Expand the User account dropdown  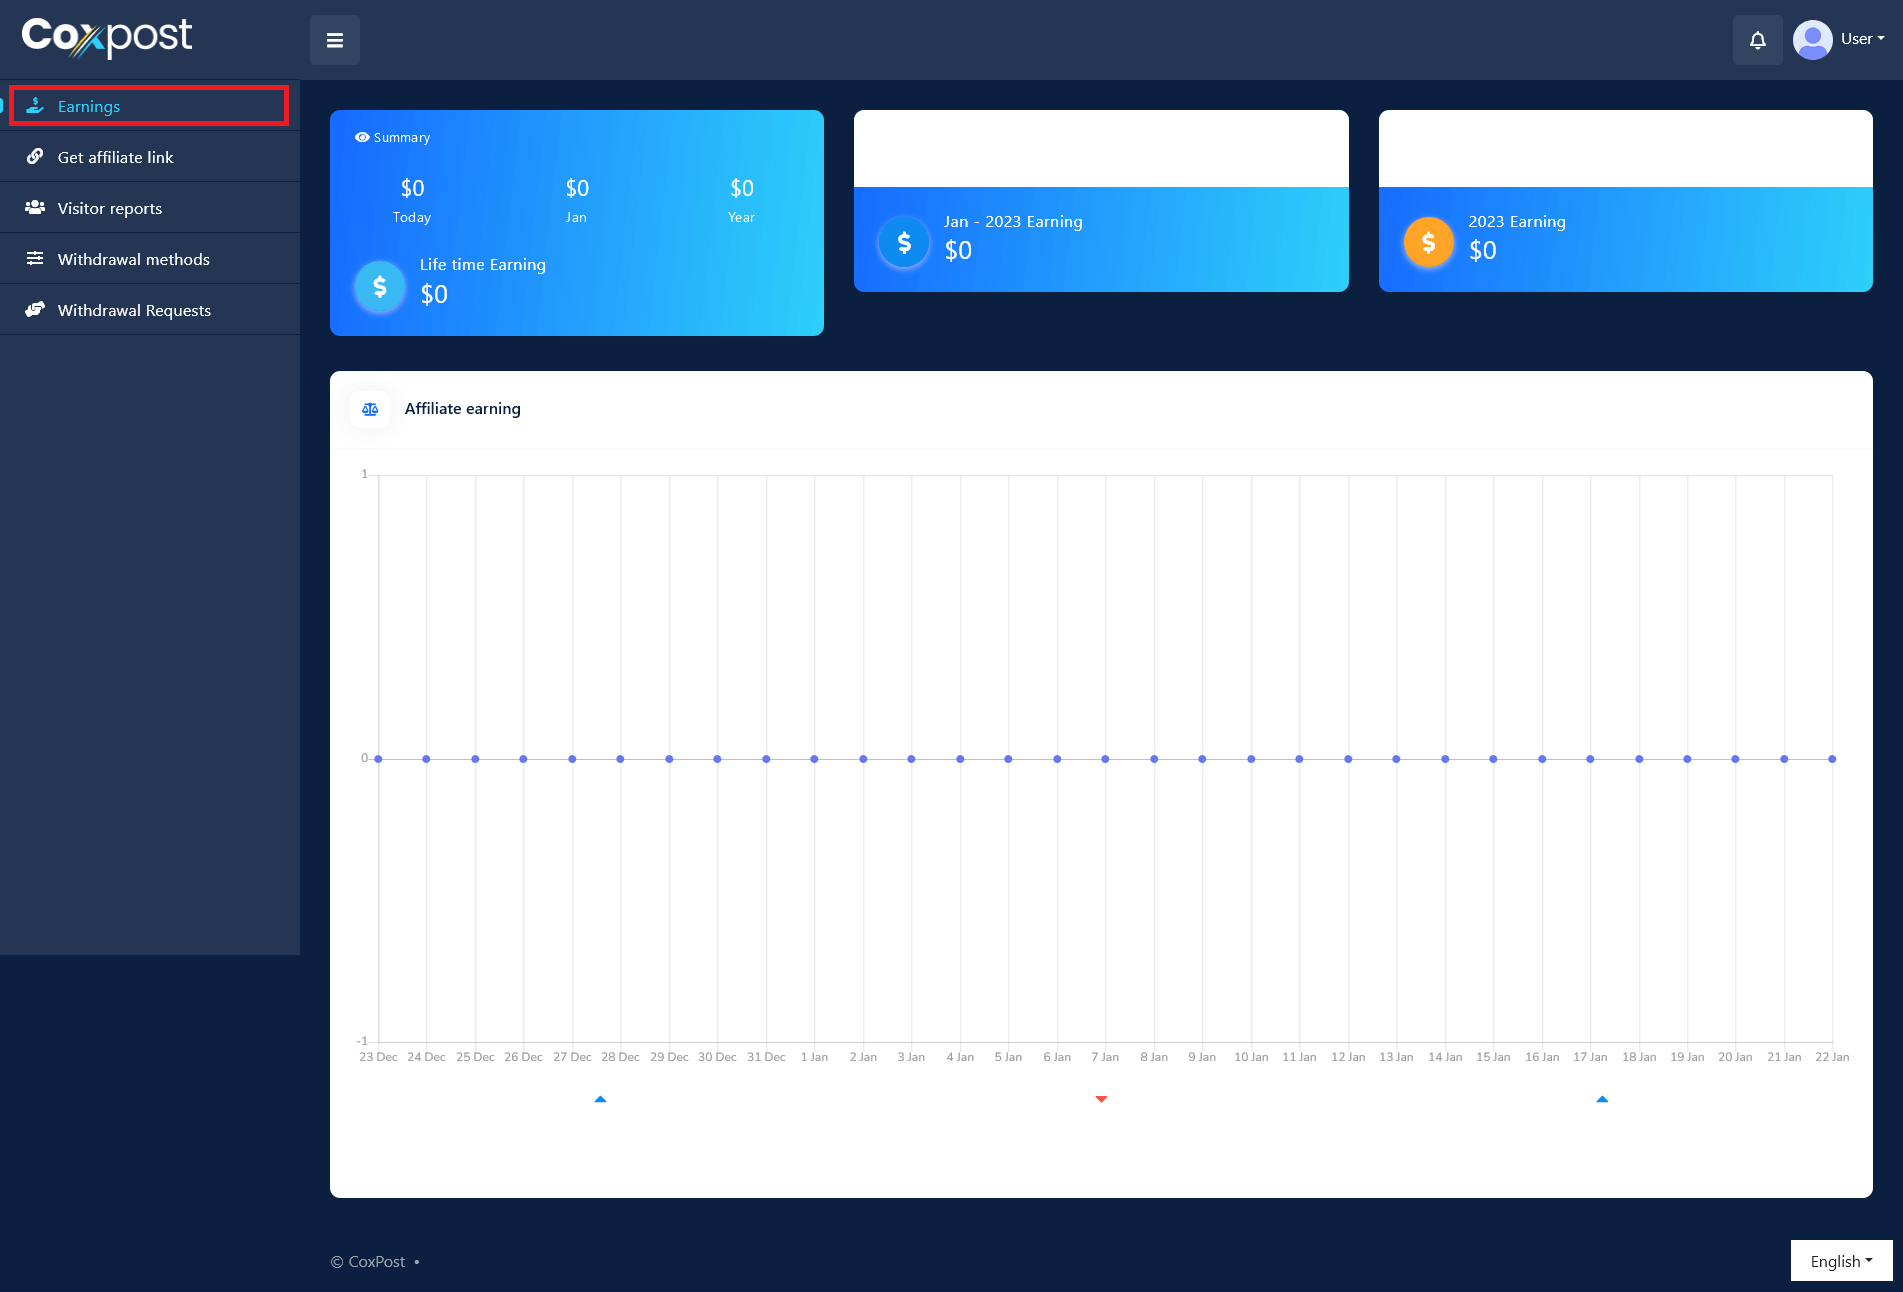pos(1862,39)
